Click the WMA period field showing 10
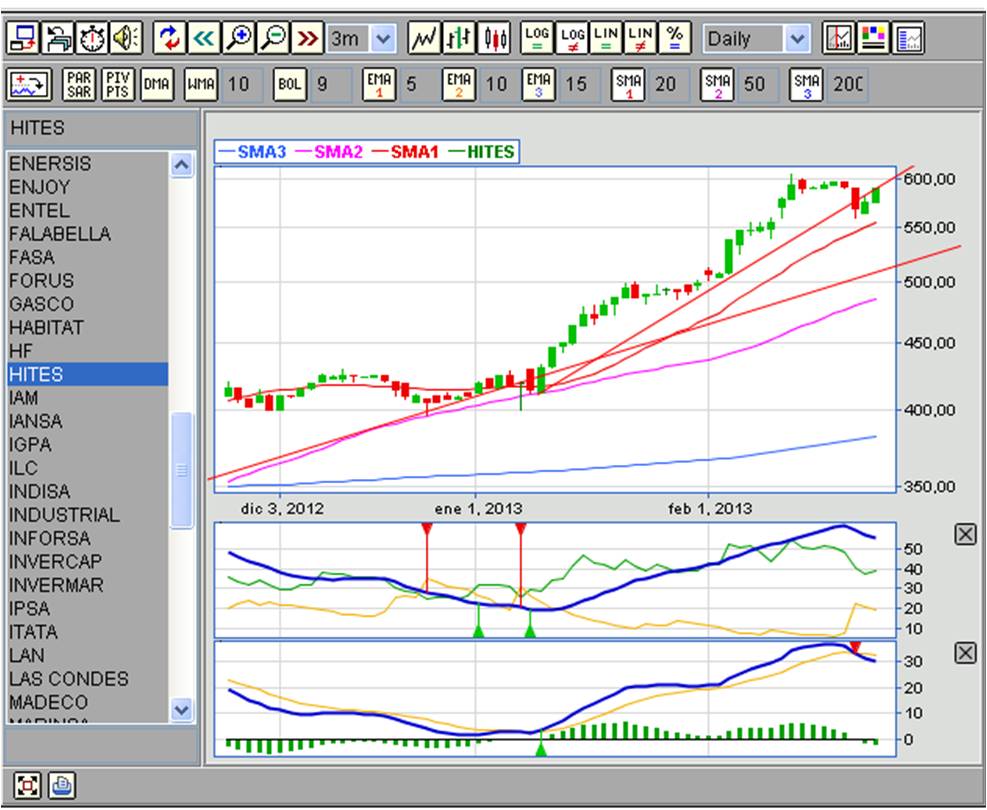The width and height of the screenshot is (987, 810). click(x=237, y=85)
